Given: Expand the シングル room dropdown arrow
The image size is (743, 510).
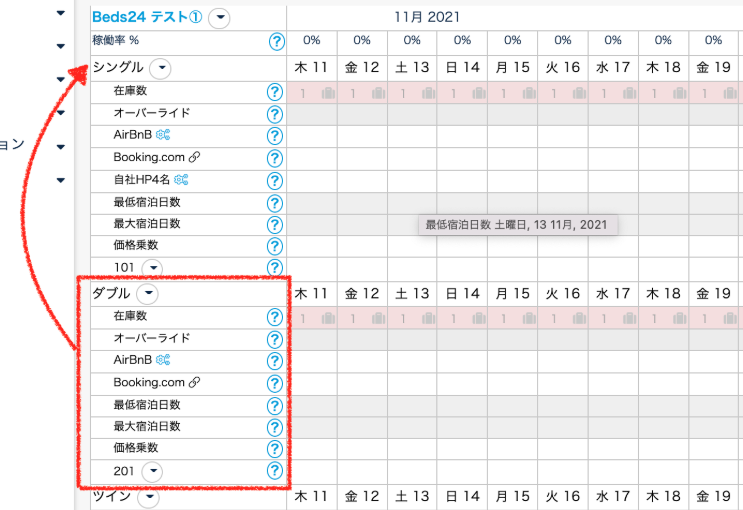Looking at the screenshot, I should click(x=160, y=68).
